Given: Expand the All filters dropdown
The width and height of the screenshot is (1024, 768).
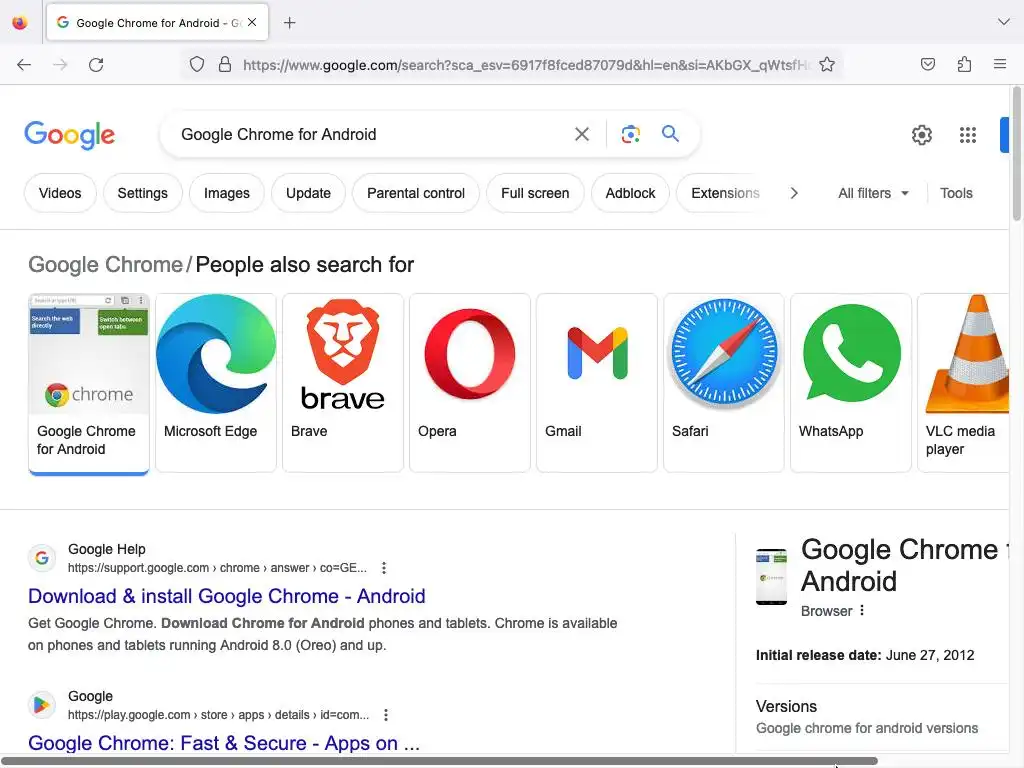Looking at the screenshot, I should tap(873, 193).
